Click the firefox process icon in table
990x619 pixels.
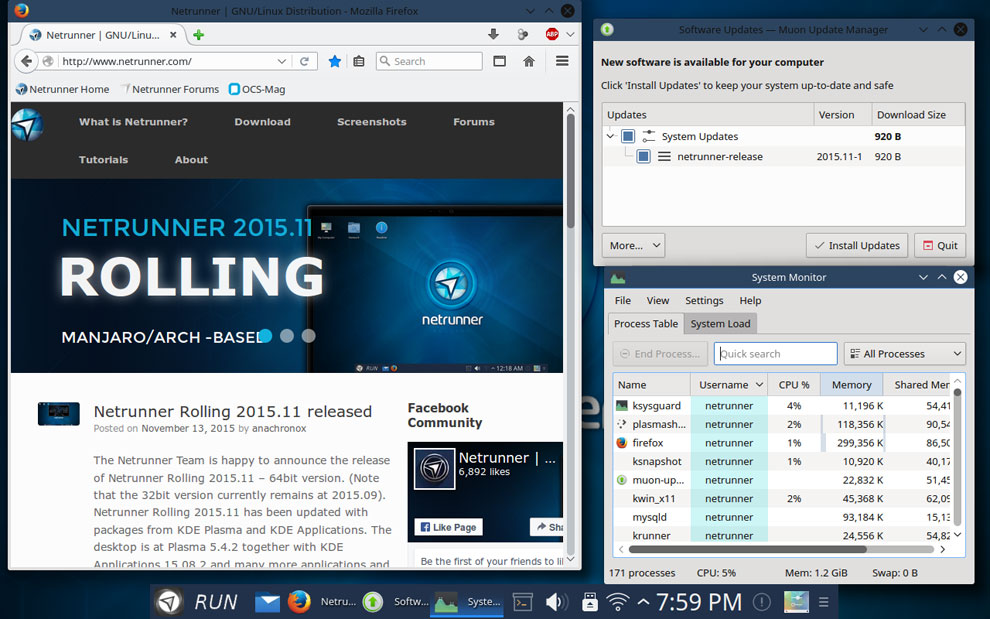(x=622, y=443)
